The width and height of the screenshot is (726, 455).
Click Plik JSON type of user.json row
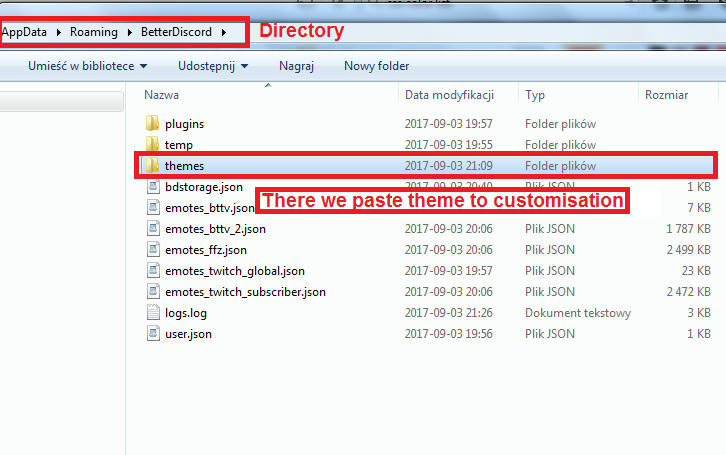(550, 334)
